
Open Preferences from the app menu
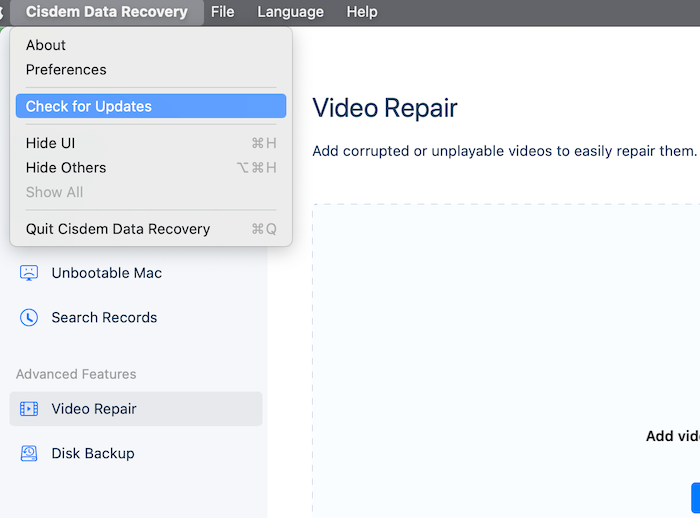pos(66,70)
